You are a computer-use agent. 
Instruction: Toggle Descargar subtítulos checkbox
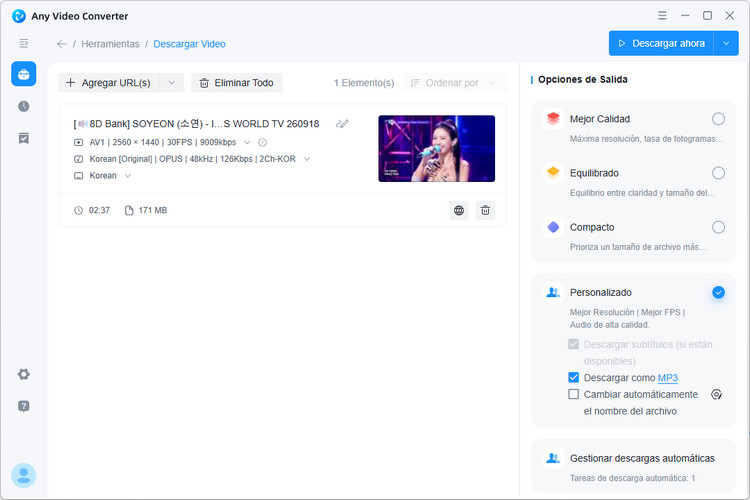pos(574,344)
